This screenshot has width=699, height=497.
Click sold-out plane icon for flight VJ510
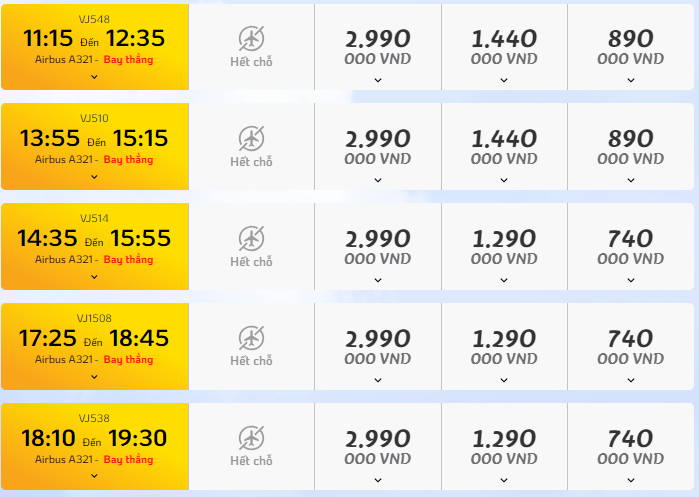point(251,138)
